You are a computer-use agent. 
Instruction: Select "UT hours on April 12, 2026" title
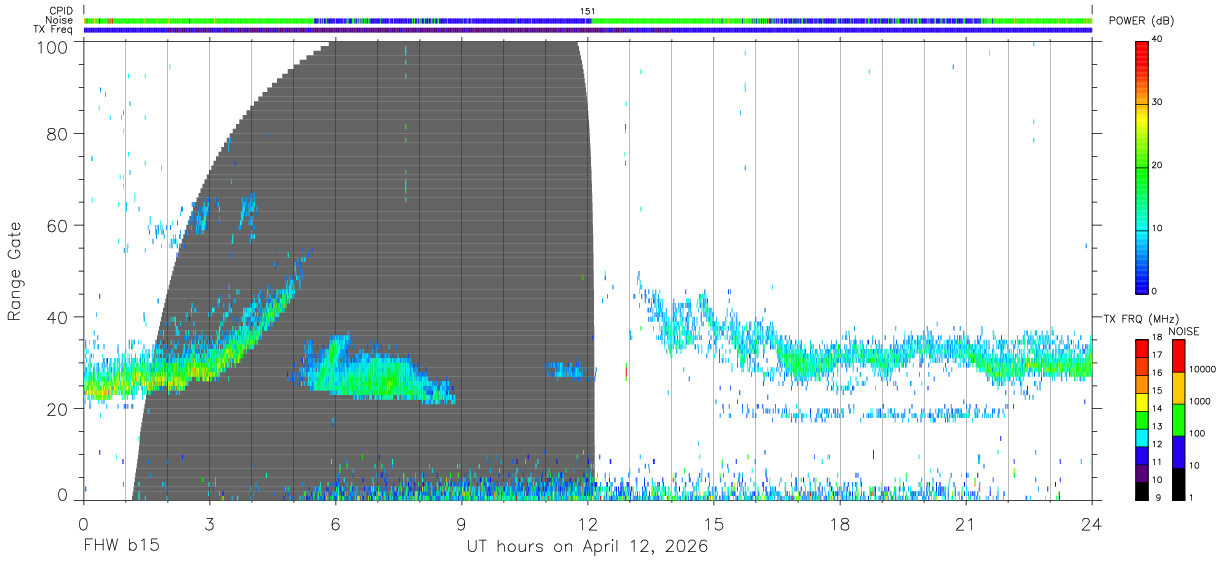pos(587,547)
